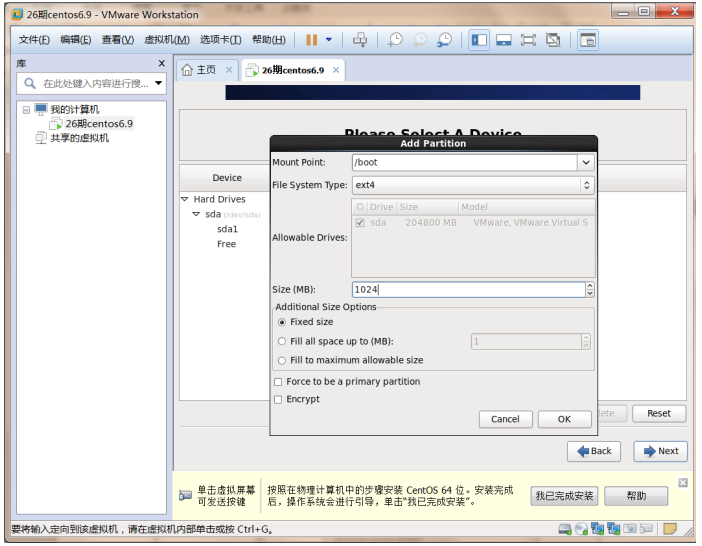The image size is (702, 546).
Task: Click the revert to snapshot icon
Action: point(419,40)
